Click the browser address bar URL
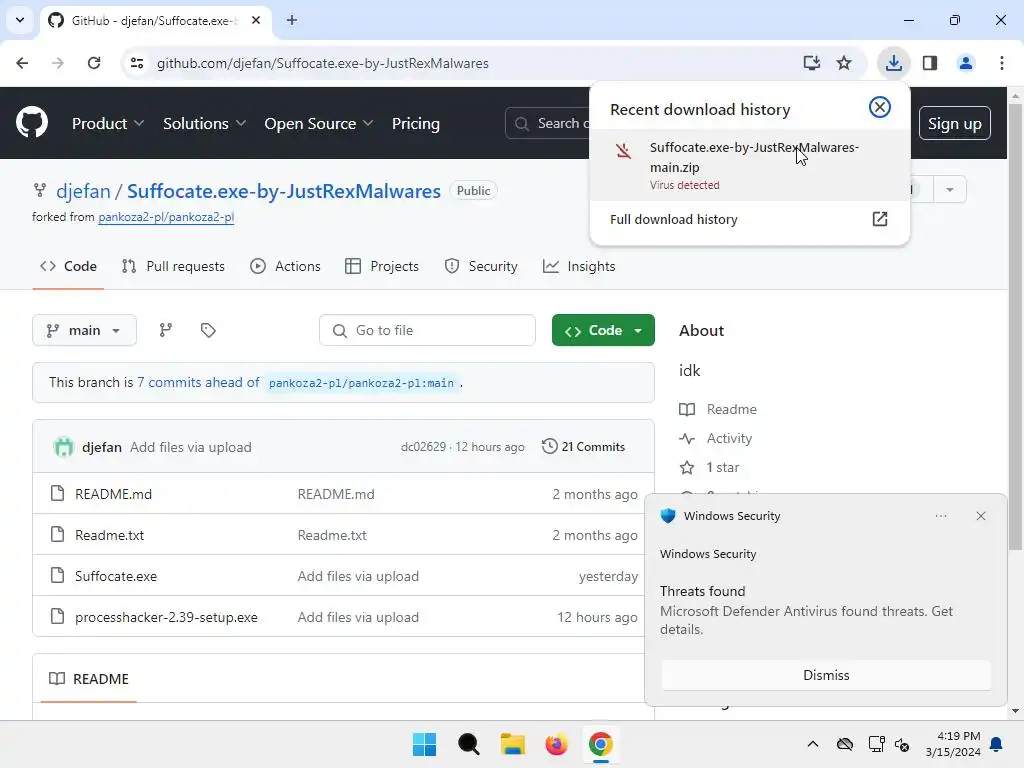The width and height of the screenshot is (1024, 768). pos(323,63)
